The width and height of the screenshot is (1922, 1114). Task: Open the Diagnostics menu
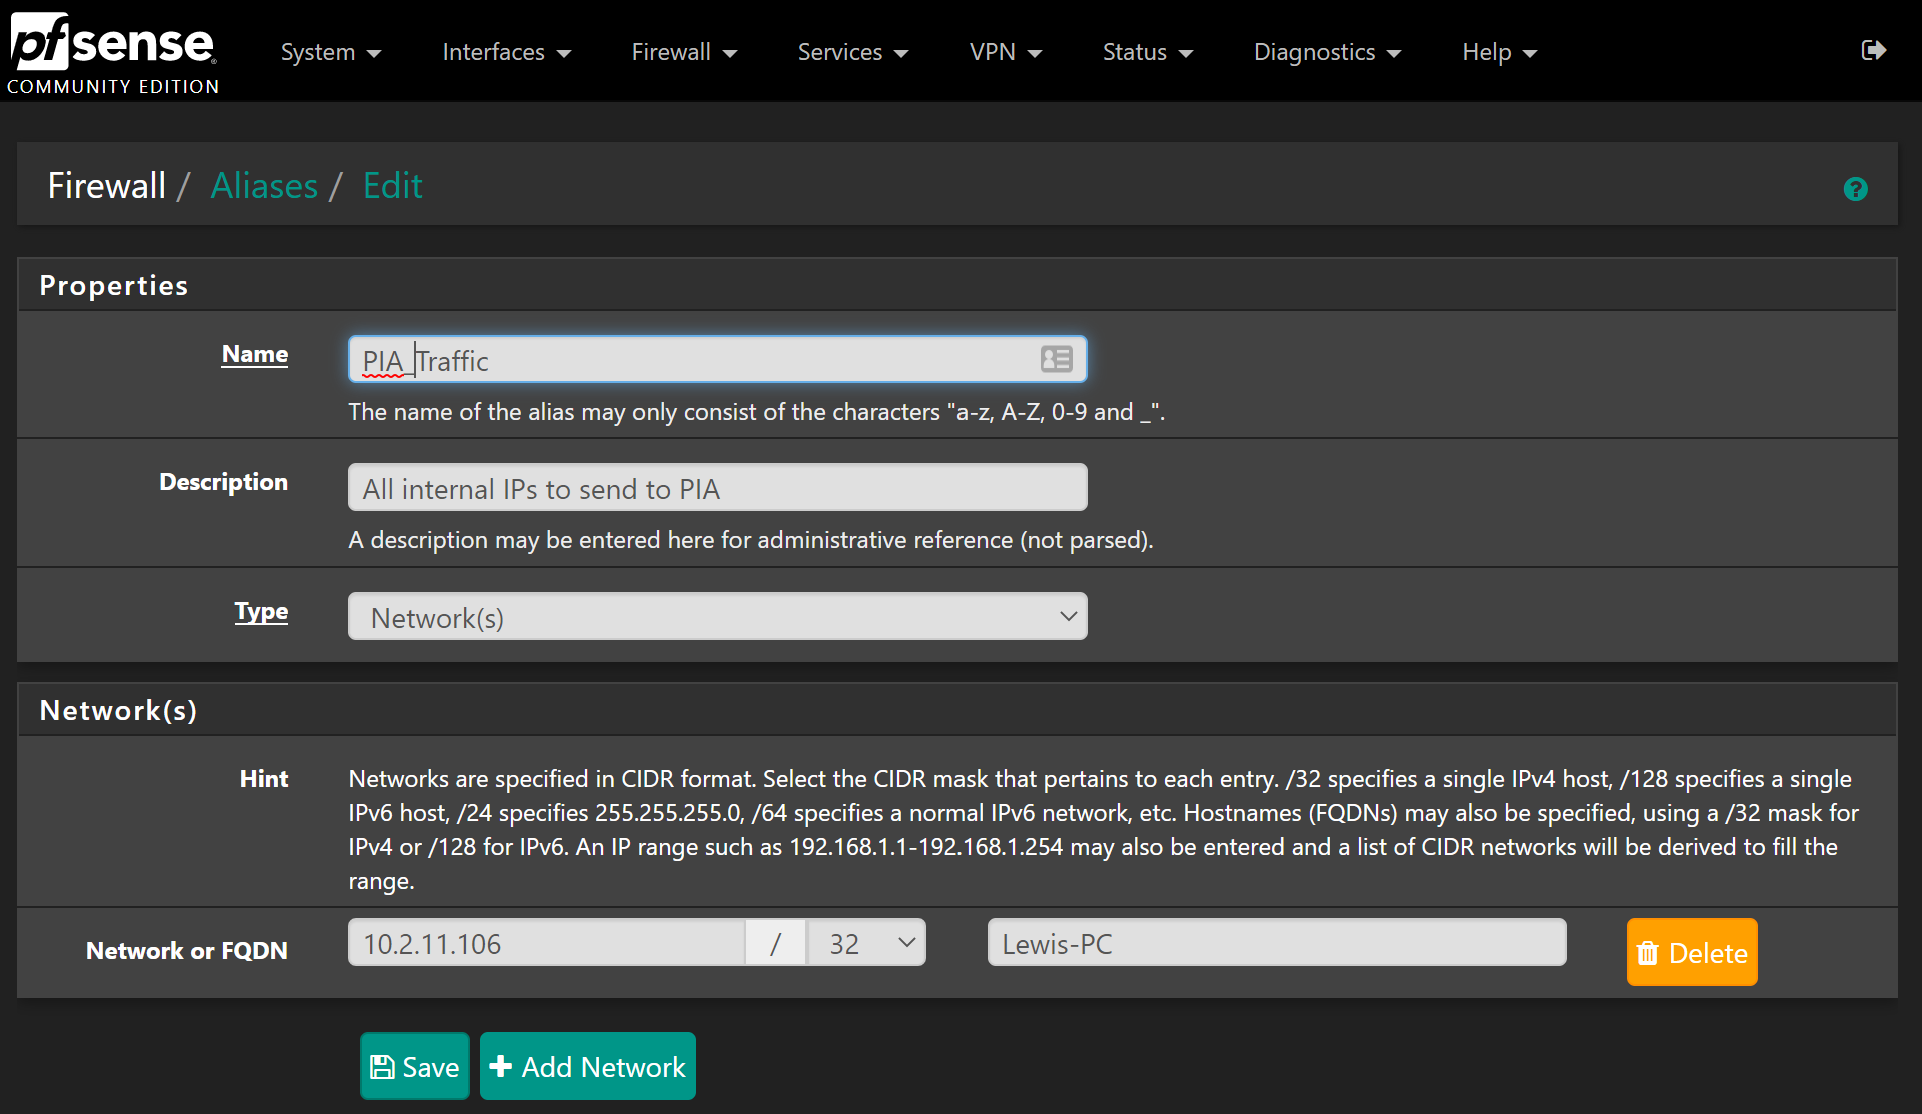[1328, 52]
